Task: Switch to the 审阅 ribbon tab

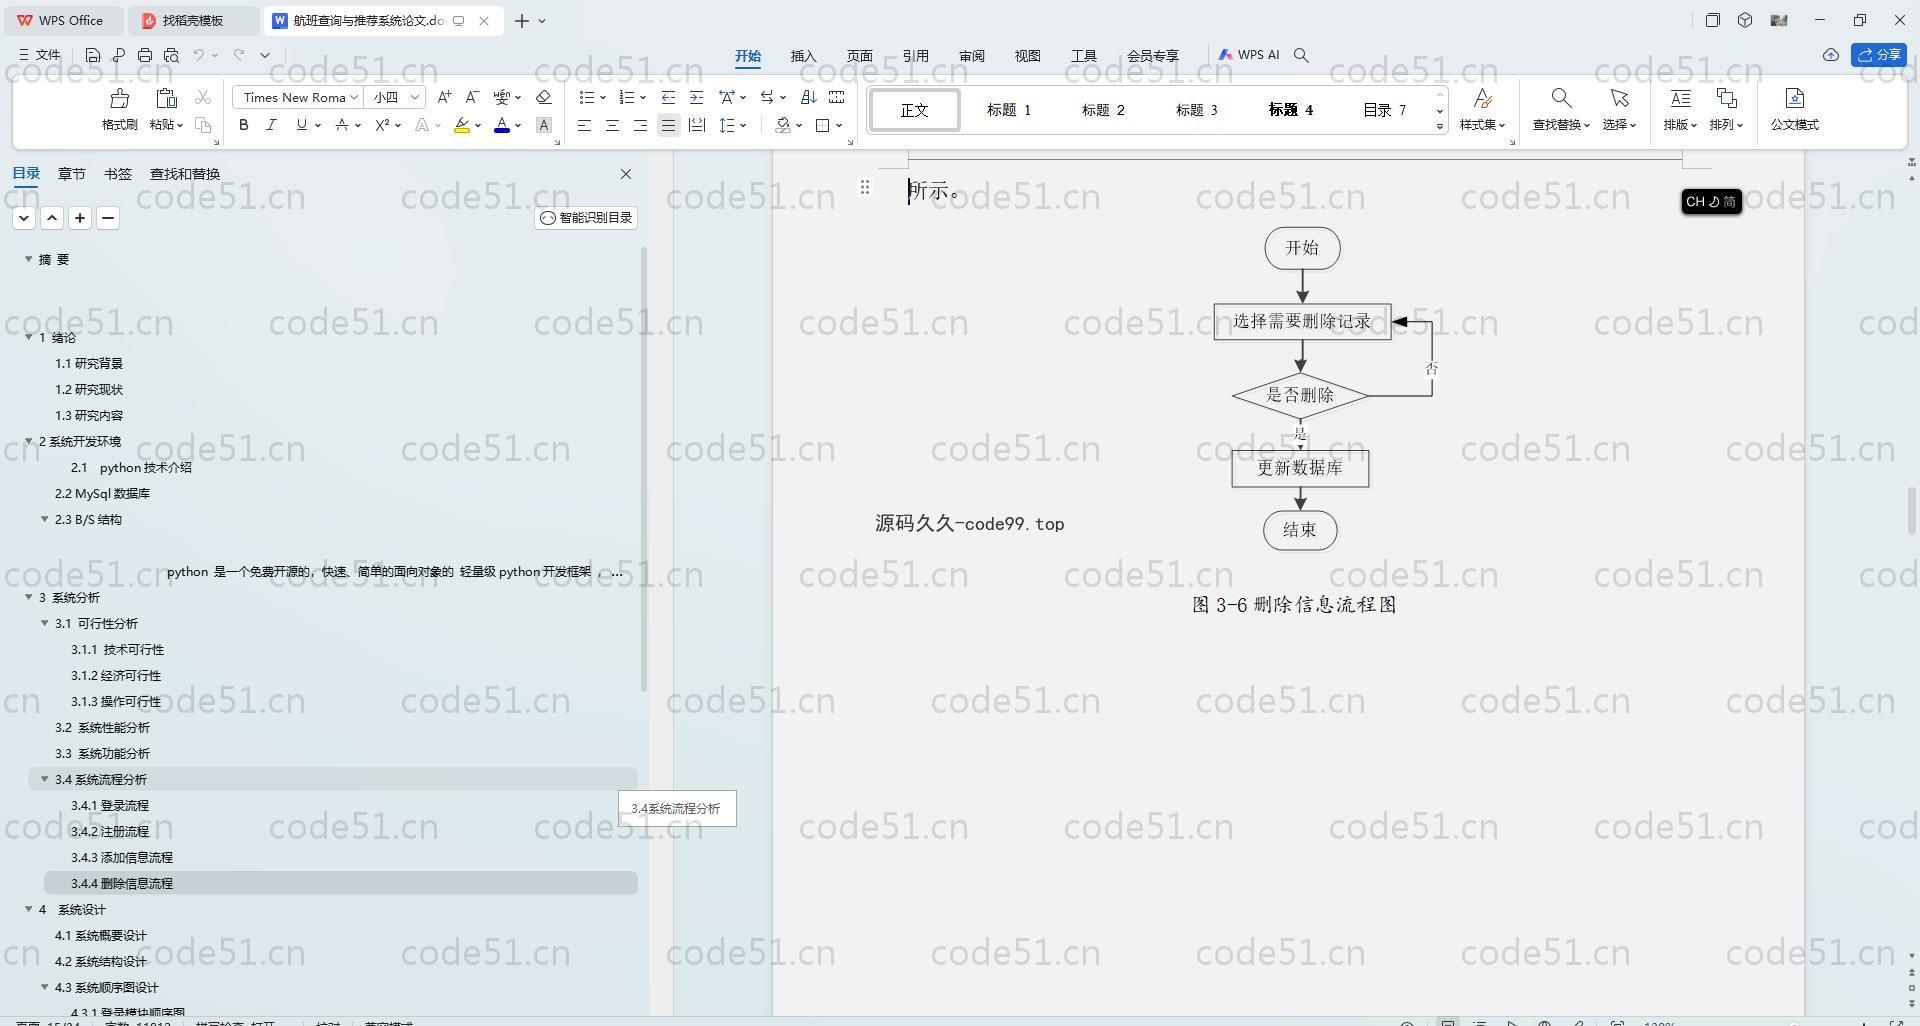Action: 971,56
